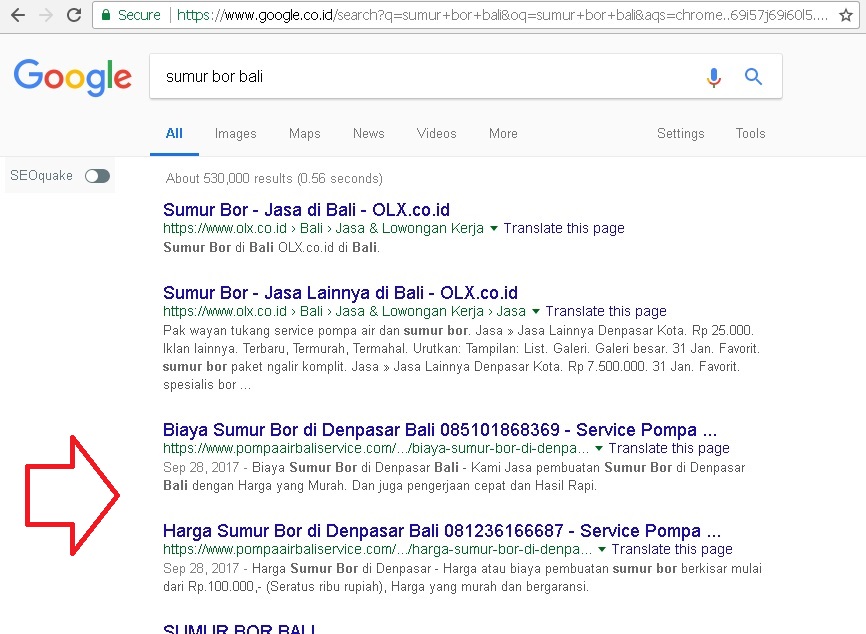Reload the page with the refresh icon

pyautogui.click(x=74, y=15)
